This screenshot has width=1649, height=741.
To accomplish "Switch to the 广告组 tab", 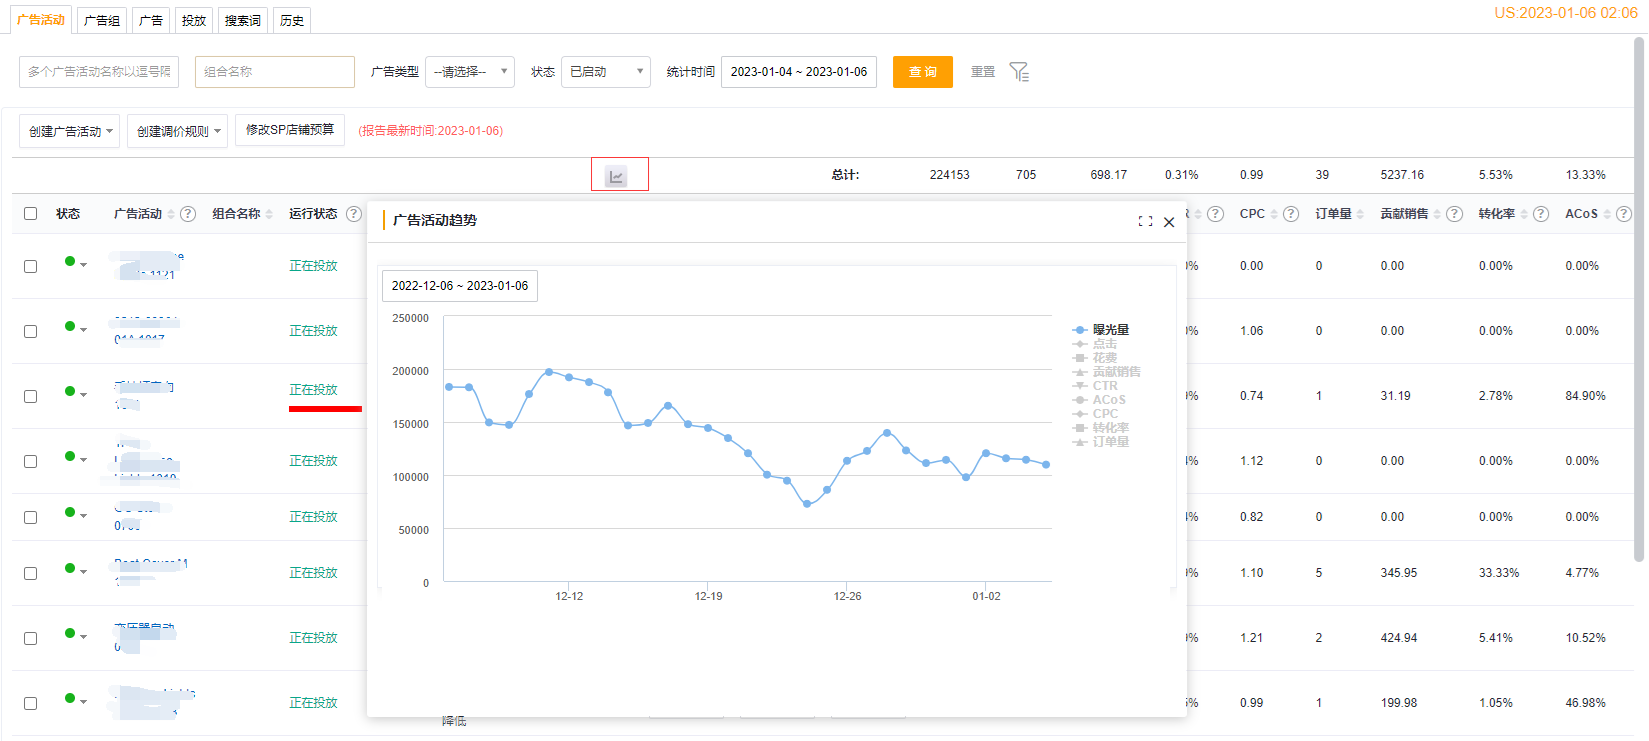I will [x=102, y=20].
